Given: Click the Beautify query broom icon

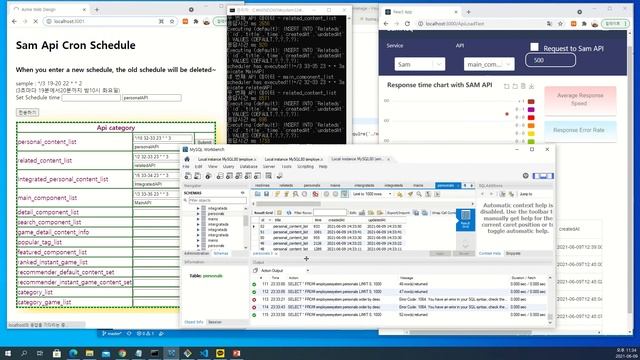Looking at the screenshot, I should [x=410, y=194].
